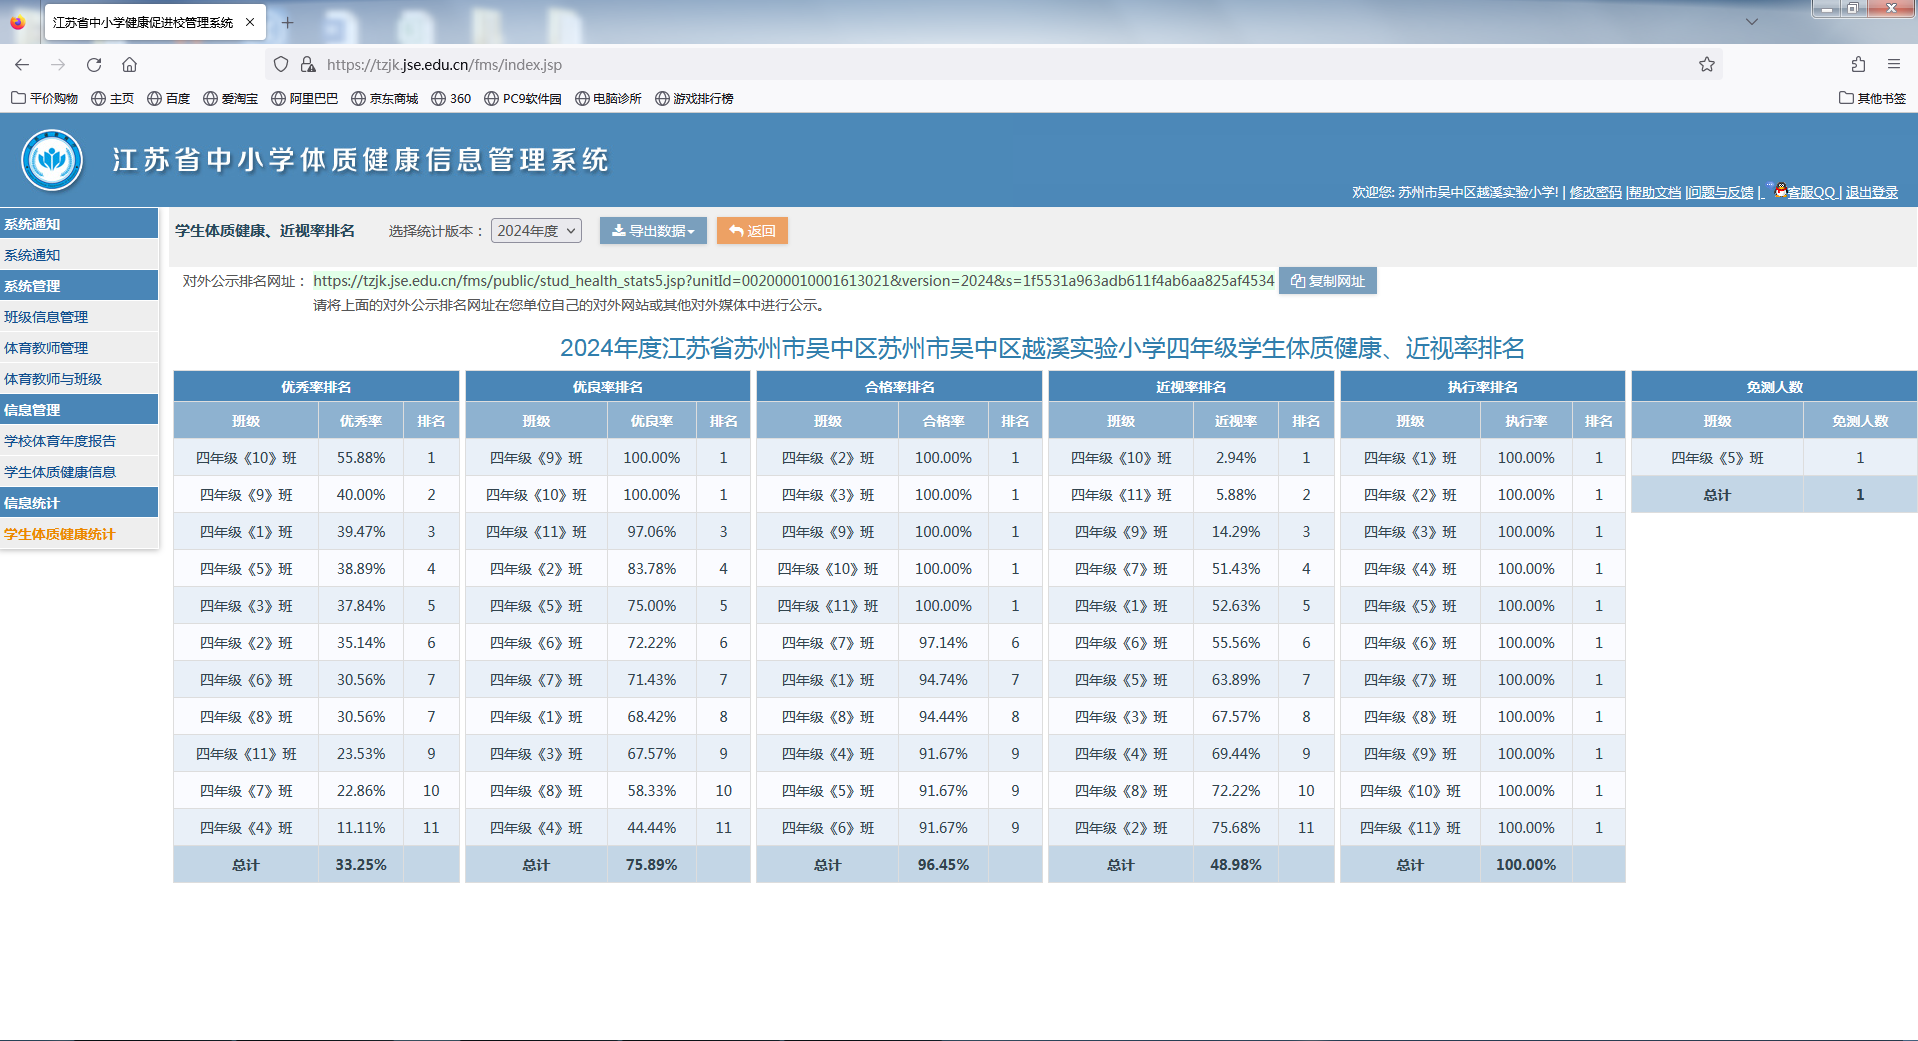Close the 江苏省中小学健康促进校管理系统 tab
The width and height of the screenshot is (1918, 1041).
click(x=250, y=22)
